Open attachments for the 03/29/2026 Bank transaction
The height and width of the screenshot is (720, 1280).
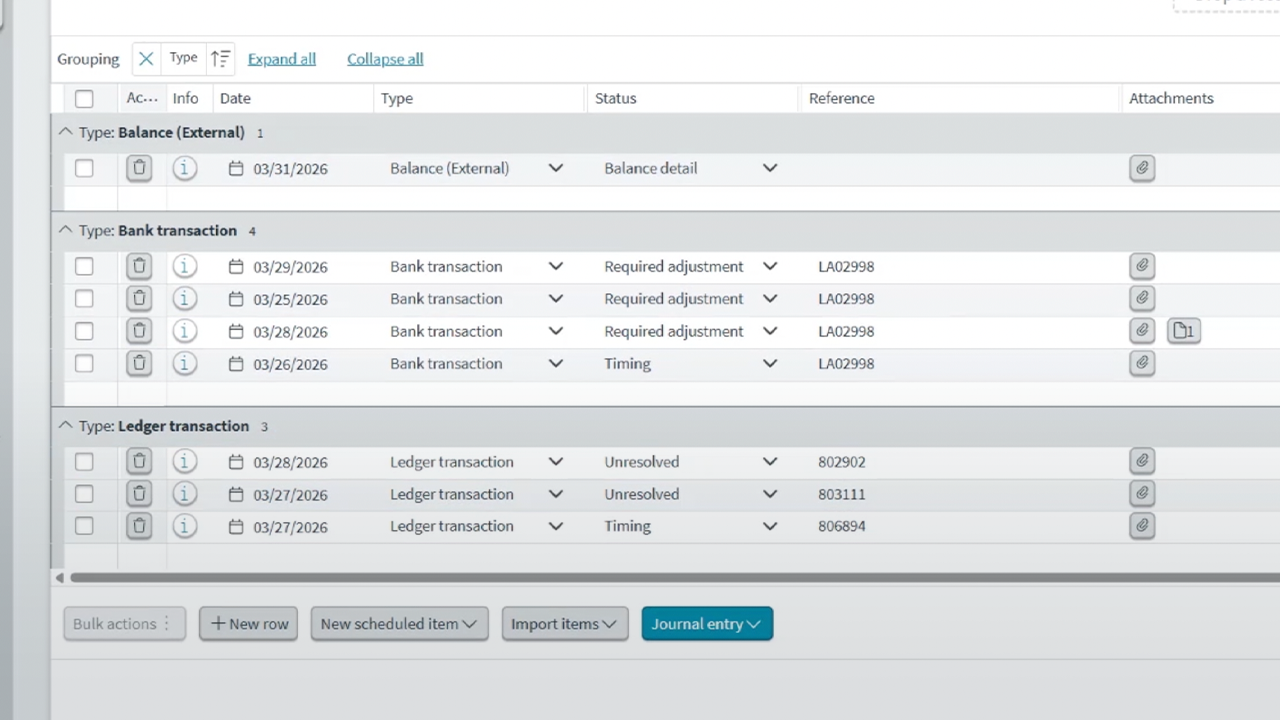pos(1142,266)
